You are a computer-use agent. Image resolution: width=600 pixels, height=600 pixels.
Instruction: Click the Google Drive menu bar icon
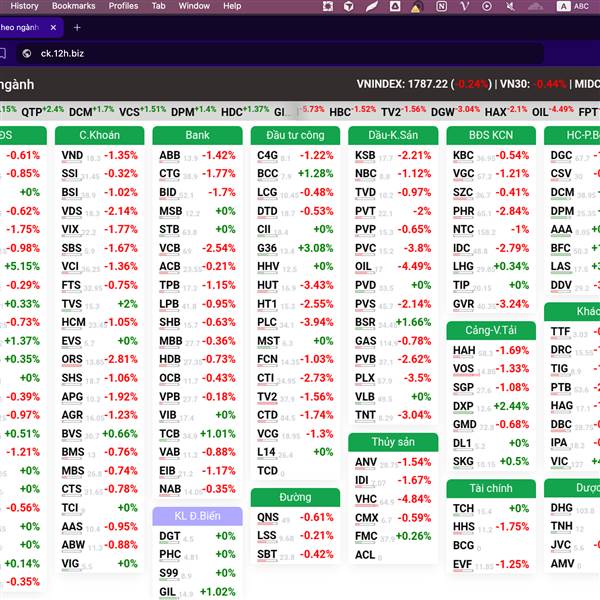click(395, 6)
